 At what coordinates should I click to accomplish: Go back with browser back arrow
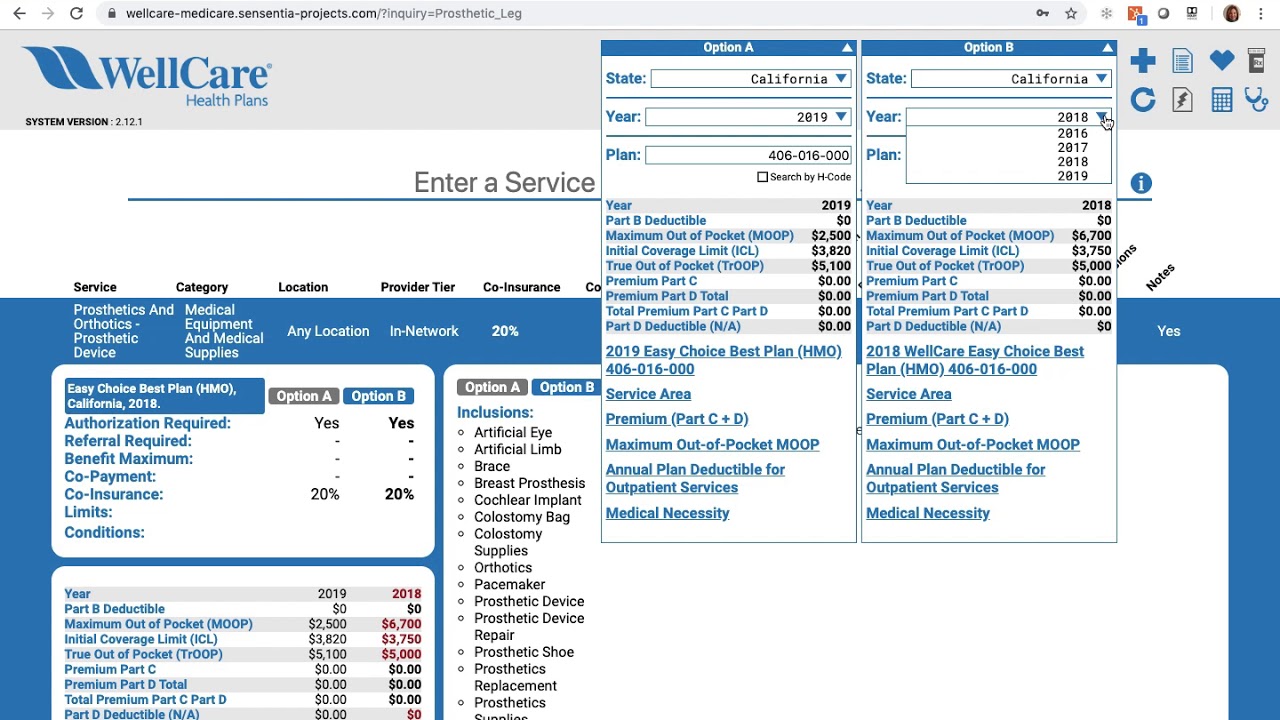19,13
